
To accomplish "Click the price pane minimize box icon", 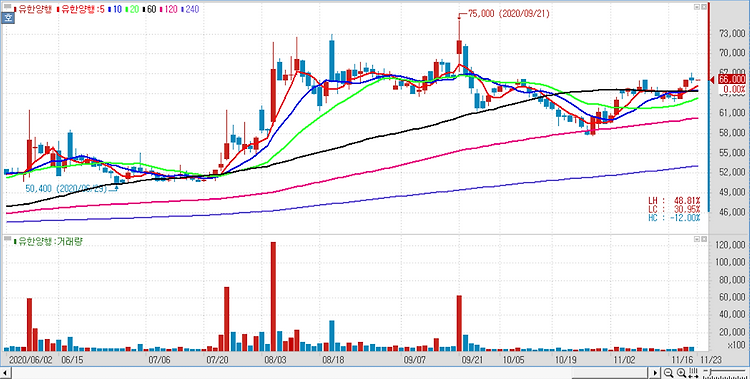I will coord(697,7).
